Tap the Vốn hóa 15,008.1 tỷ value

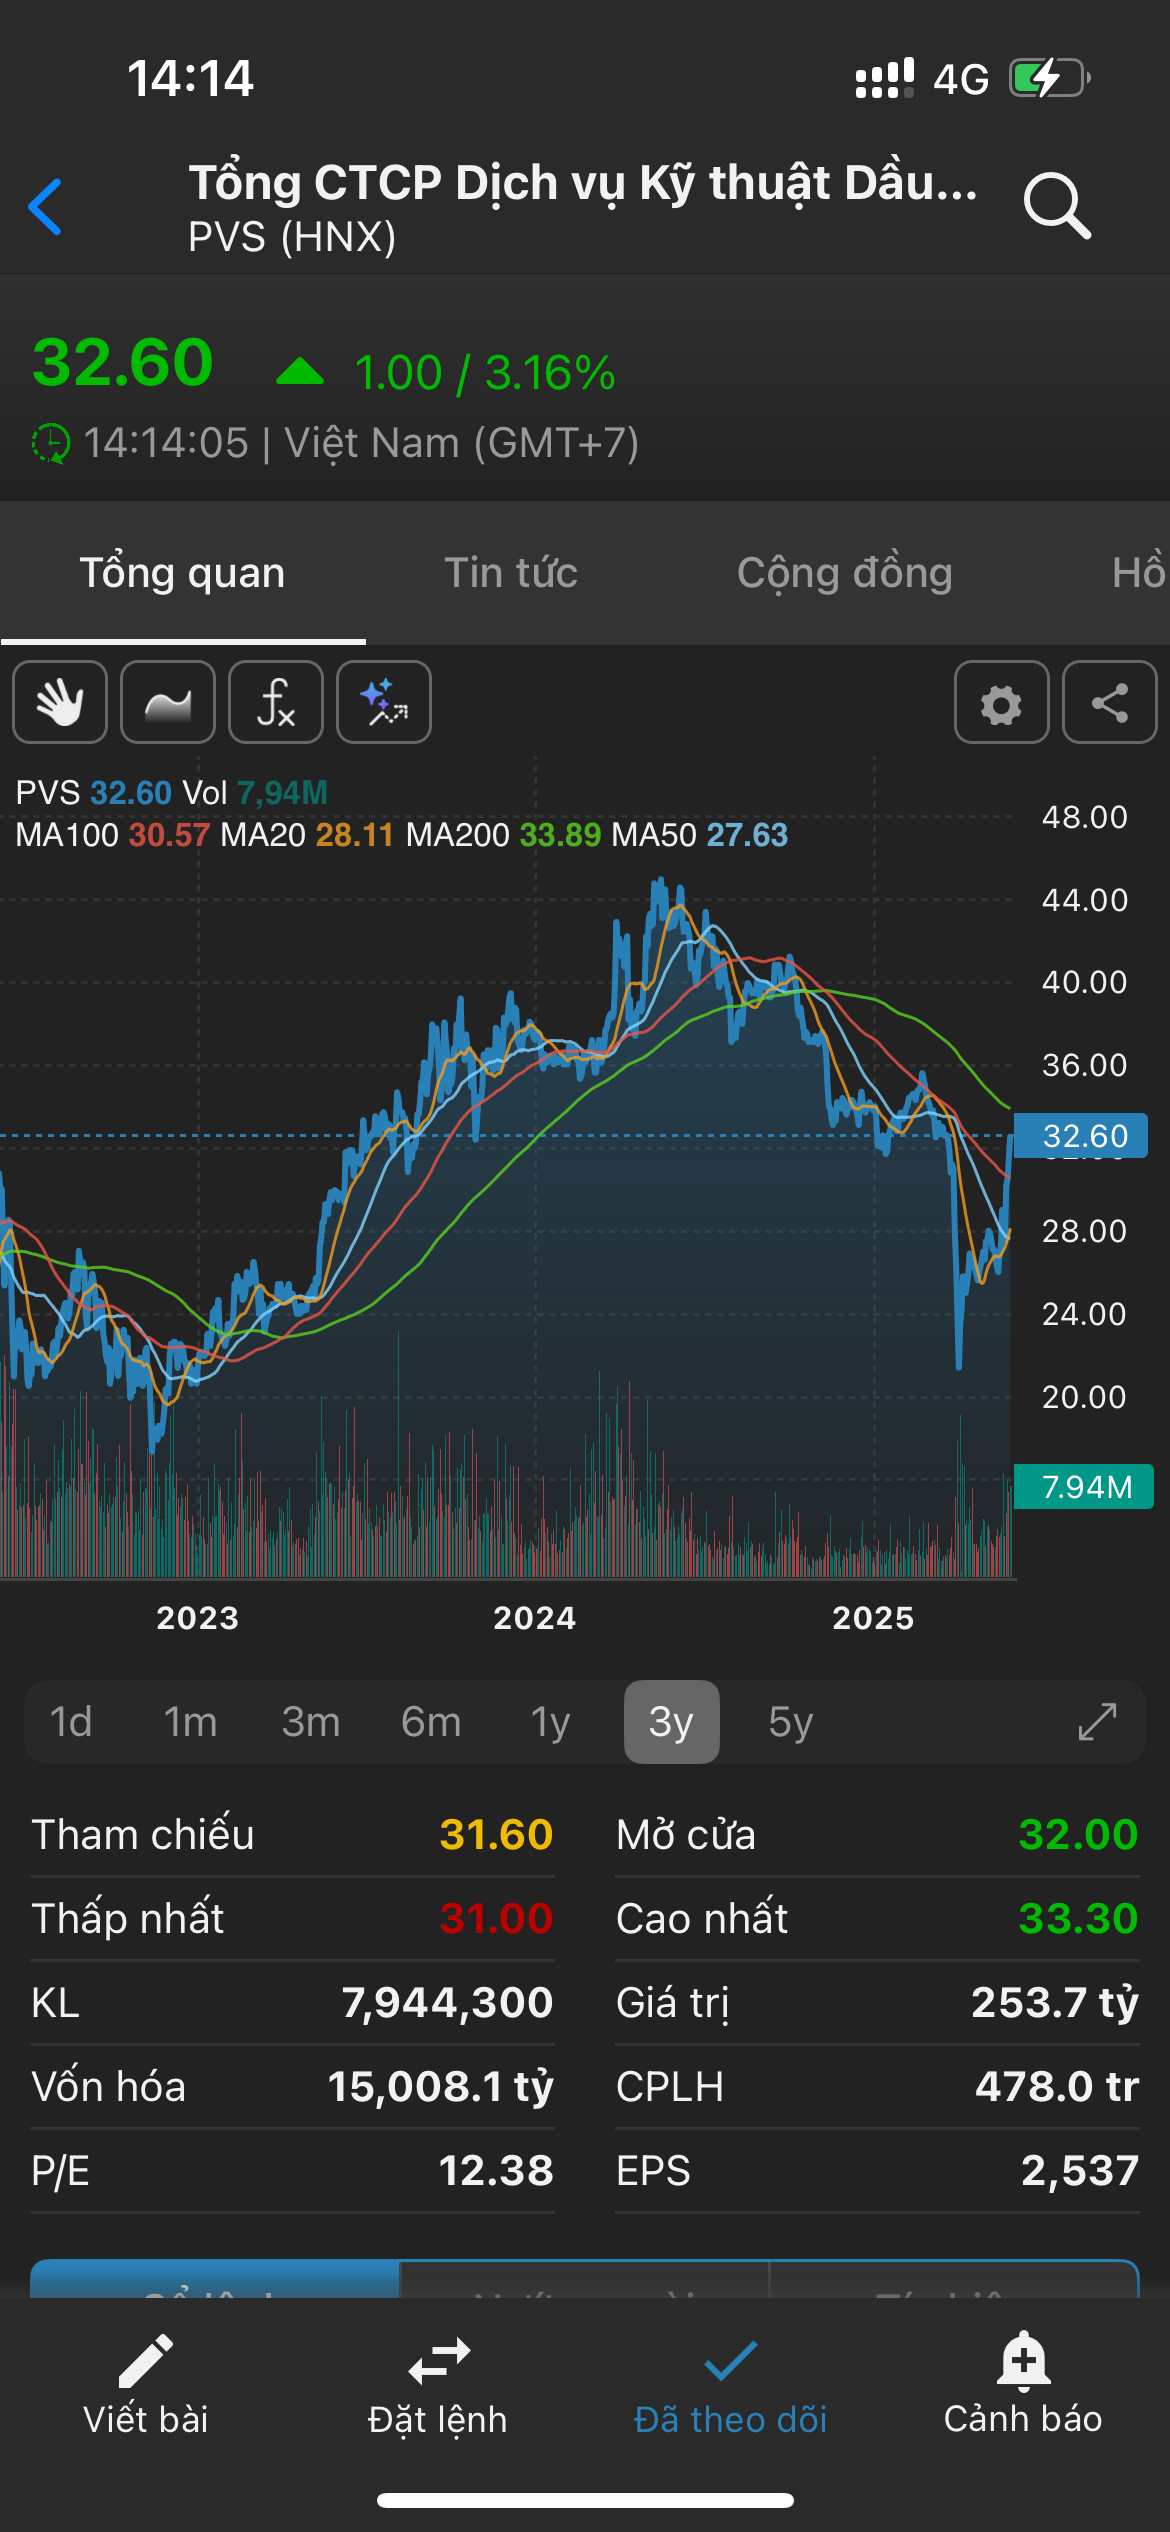point(440,2087)
